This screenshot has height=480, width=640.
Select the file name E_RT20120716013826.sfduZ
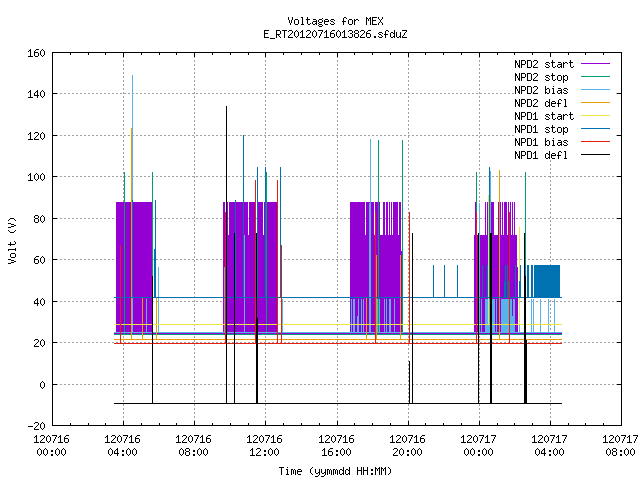tap(335, 34)
